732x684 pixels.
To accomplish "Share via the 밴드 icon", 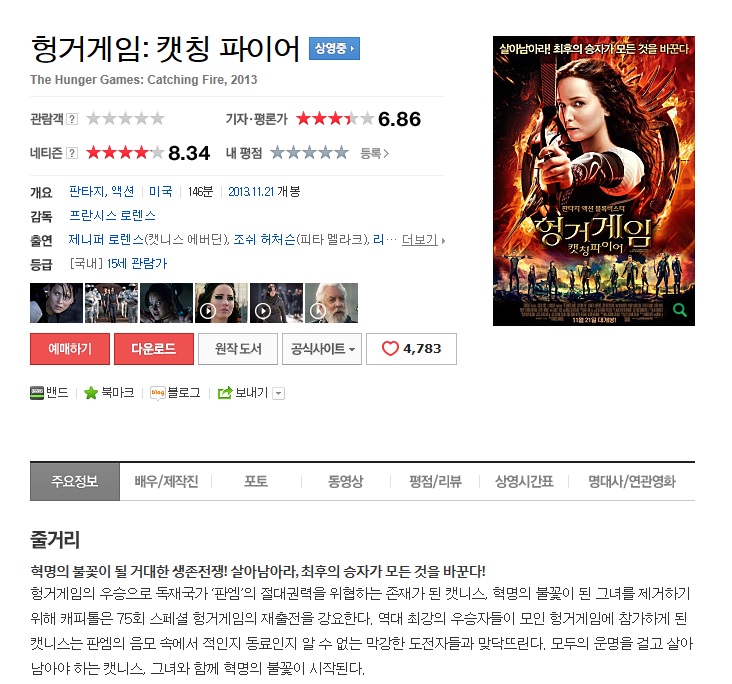I will pyautogui.click(x=37, y=393).
